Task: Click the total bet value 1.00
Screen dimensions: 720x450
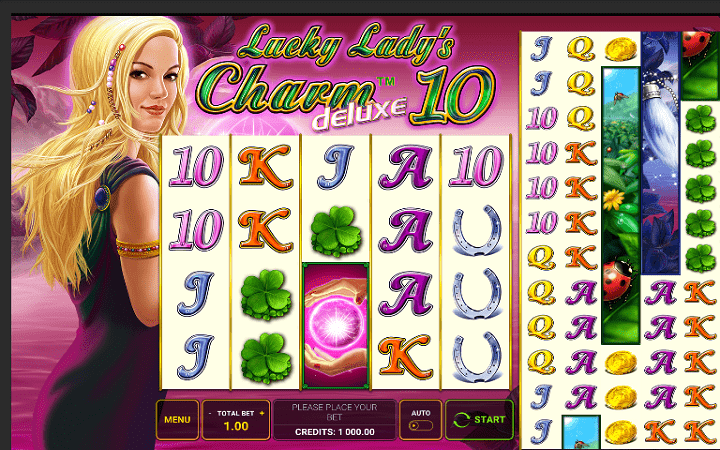Action: (236, 426)
